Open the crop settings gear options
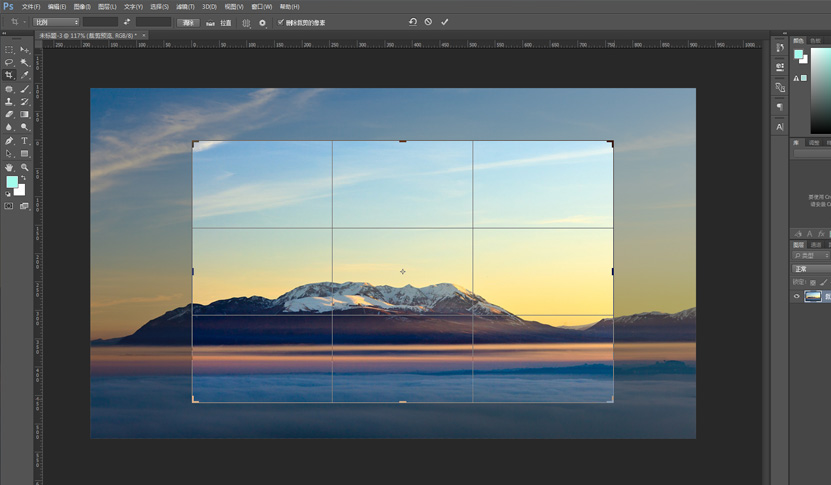Screen dimensions: 831x485 pyautogui.click(x=262, y=22)
